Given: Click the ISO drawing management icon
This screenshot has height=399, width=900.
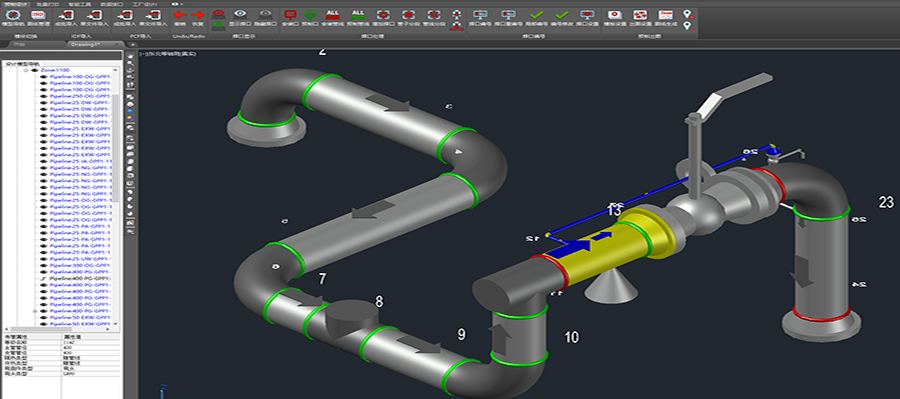Looking at the screenshot, I should [x=37, y=15].
